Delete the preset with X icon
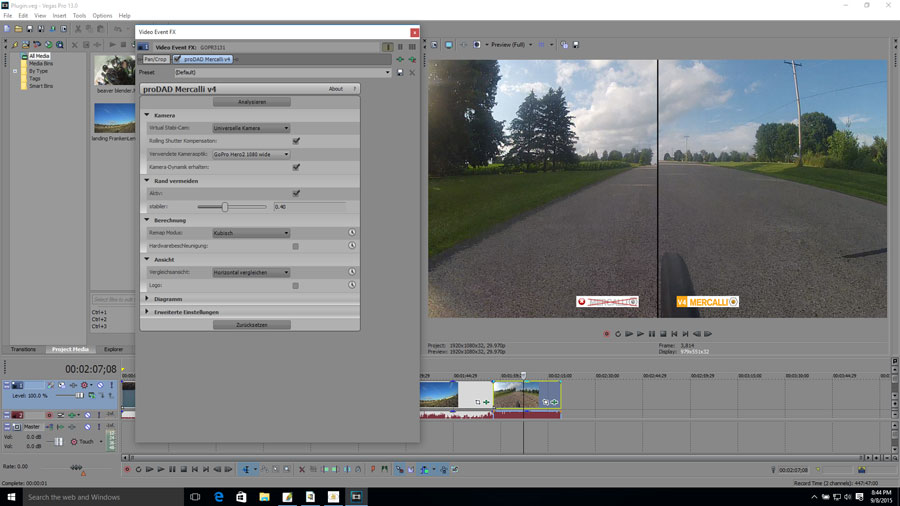The image size is (900, 506). (x=412, y=72)
